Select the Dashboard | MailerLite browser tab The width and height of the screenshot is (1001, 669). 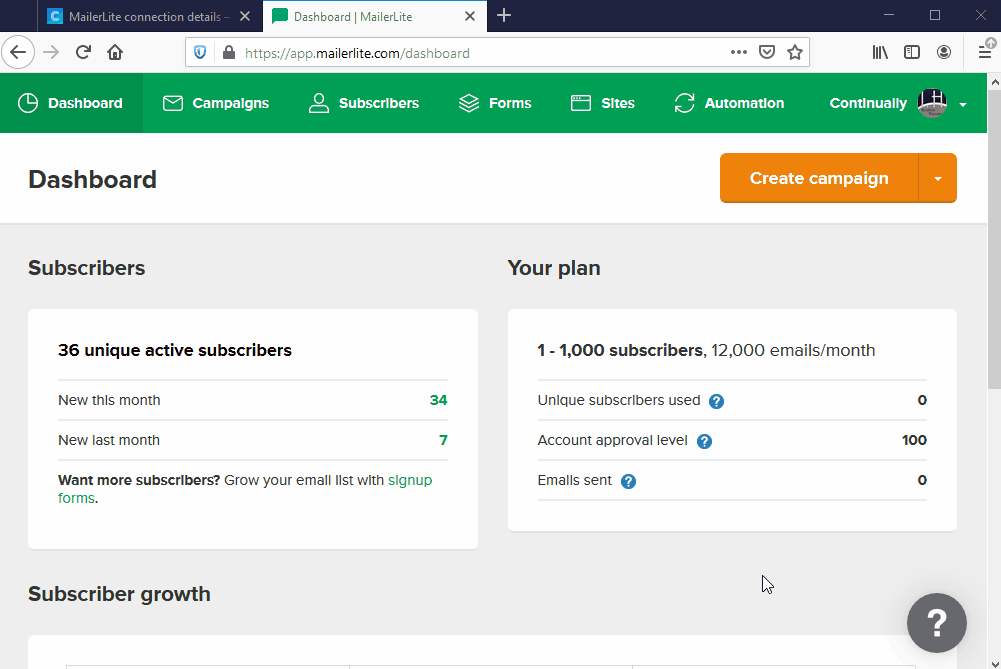click(x=375, y=16)
